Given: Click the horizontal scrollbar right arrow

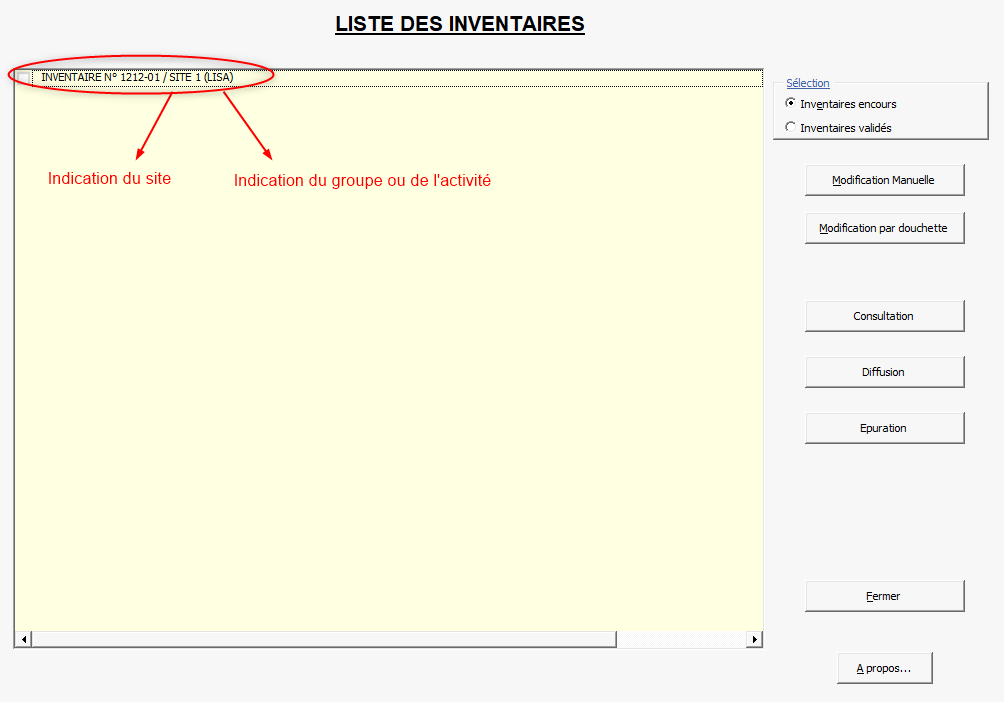Looking at the screenshot, I should (754, 639).
